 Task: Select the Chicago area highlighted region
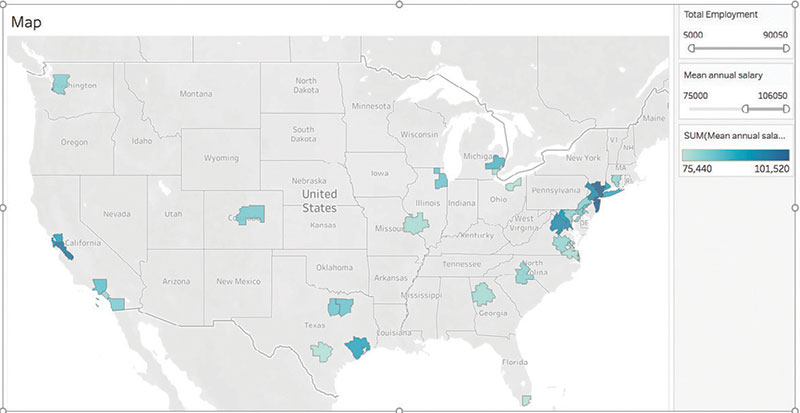[440, 178]
